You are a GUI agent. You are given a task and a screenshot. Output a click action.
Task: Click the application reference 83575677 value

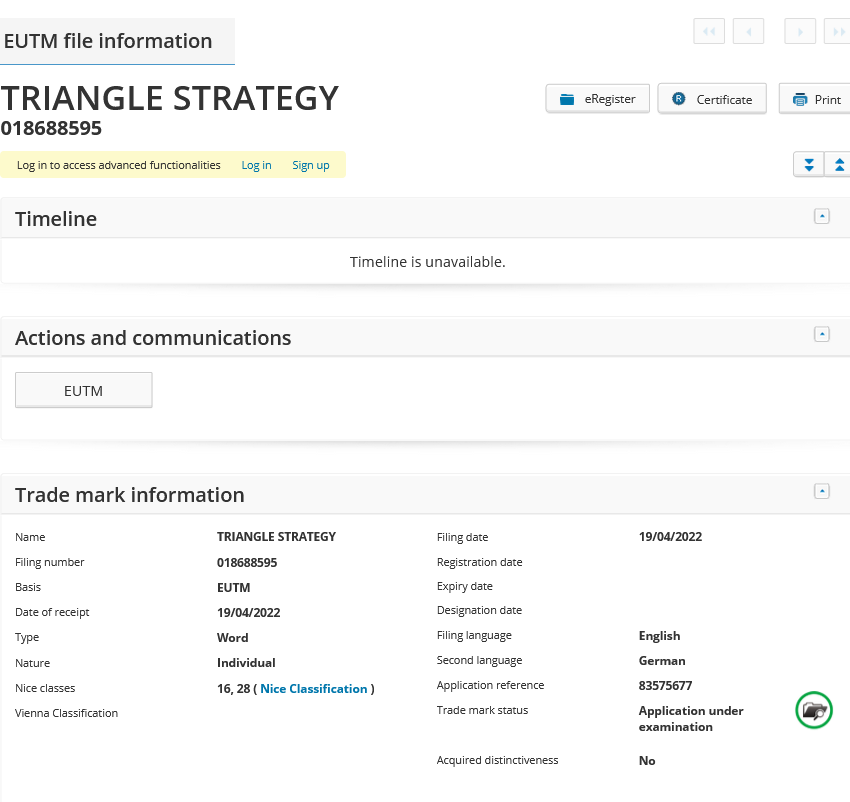[x=665, y=686]
